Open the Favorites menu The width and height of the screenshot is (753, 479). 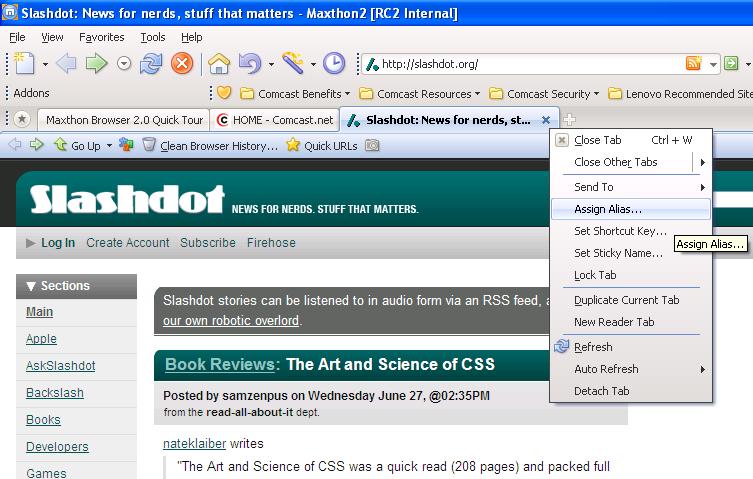(101, 37)
